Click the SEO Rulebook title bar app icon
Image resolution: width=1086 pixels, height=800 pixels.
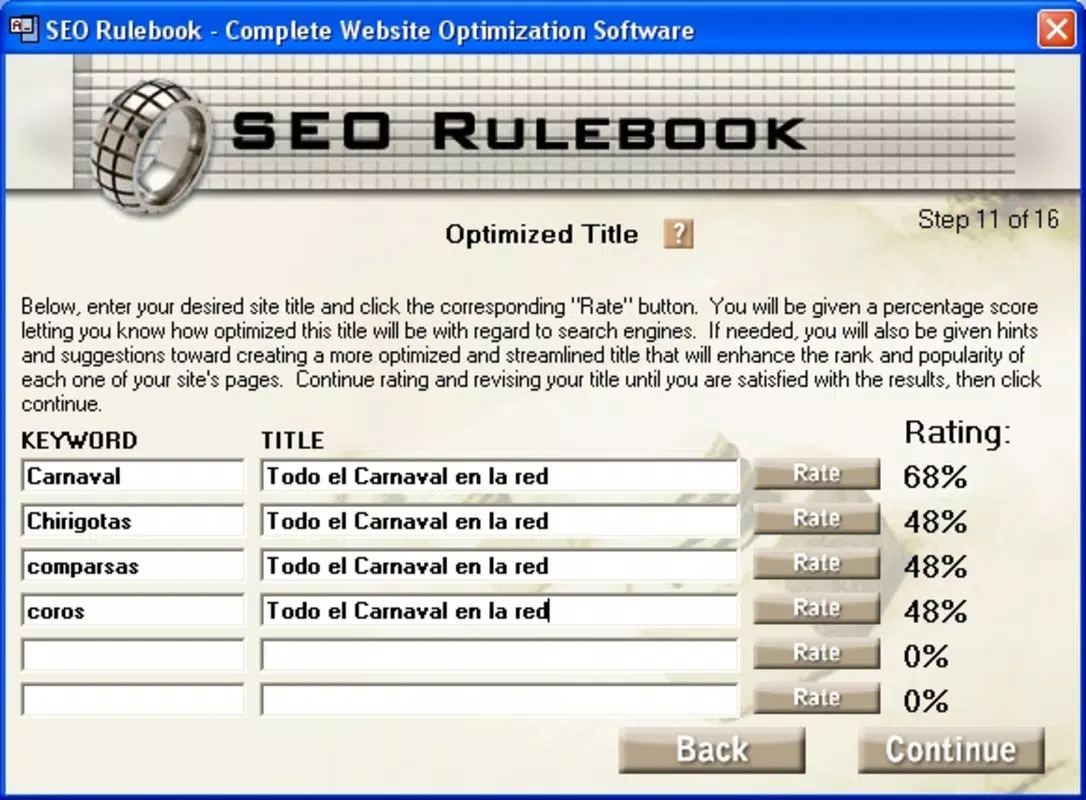(23, 30)
